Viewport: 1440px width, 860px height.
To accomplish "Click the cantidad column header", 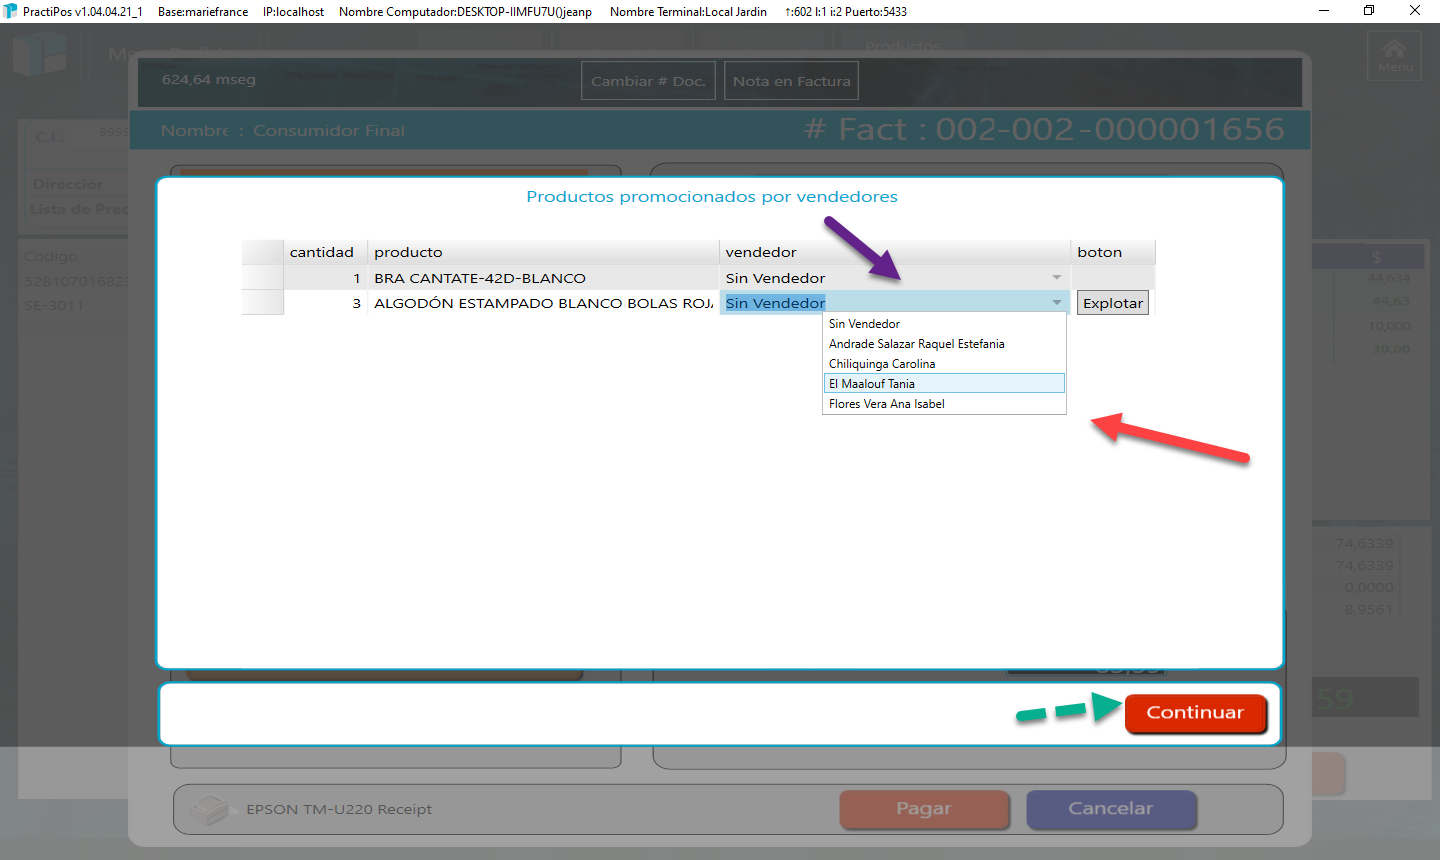I will (324, 252).
